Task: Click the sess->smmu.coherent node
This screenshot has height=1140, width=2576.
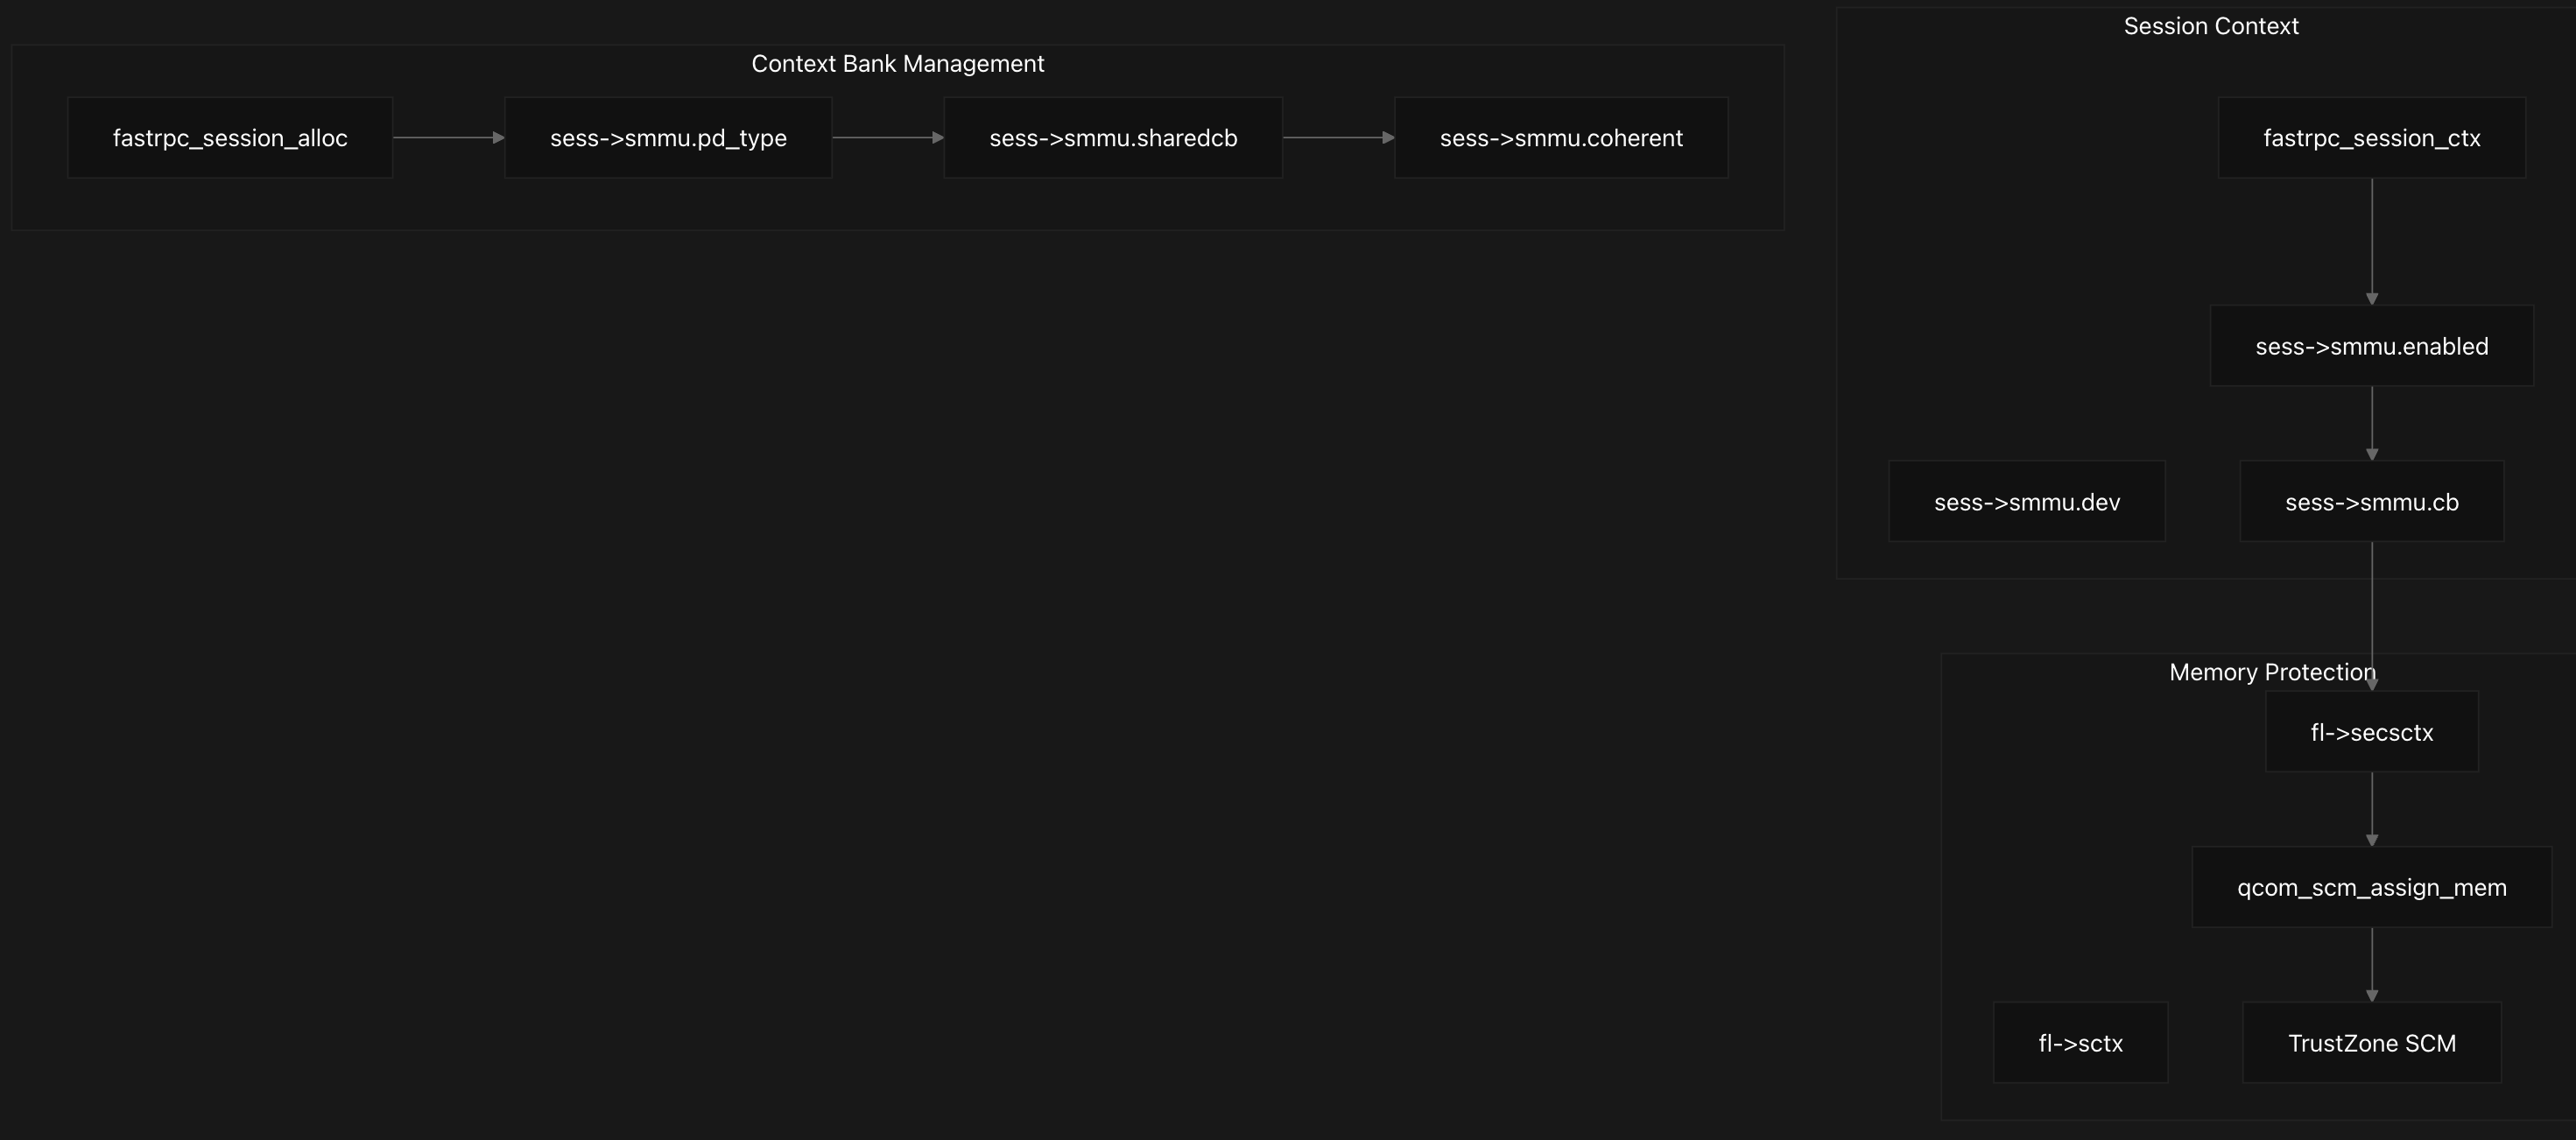Action: pyautogui.click(x=1561, y=138)
